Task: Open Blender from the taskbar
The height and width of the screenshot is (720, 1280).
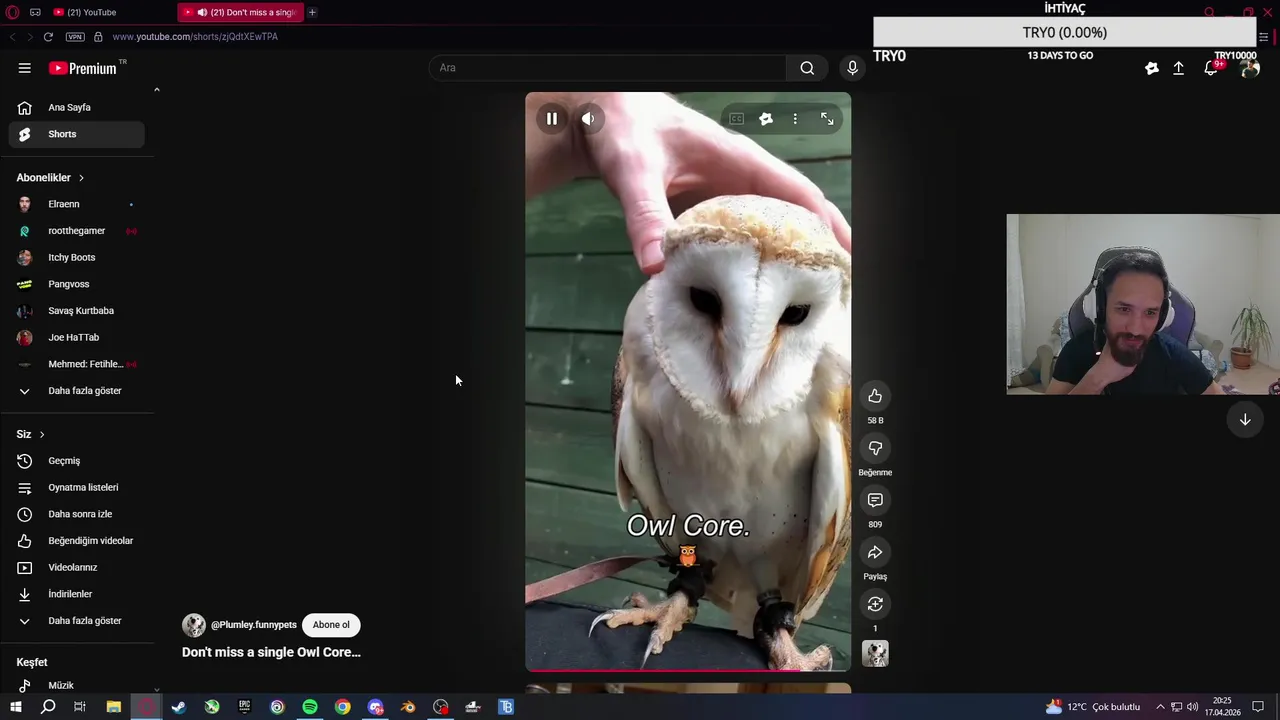Action: pyautogui.click(x=408, y=707)
